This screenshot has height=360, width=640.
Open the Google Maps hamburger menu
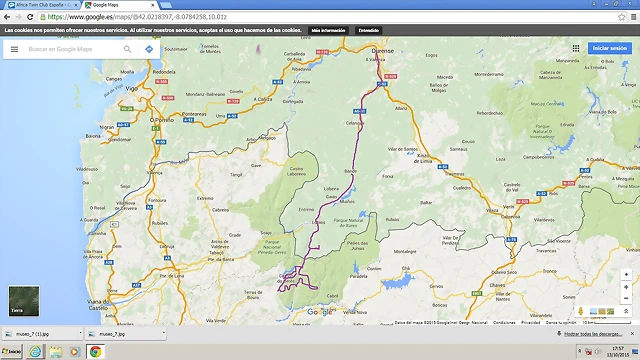14,49
